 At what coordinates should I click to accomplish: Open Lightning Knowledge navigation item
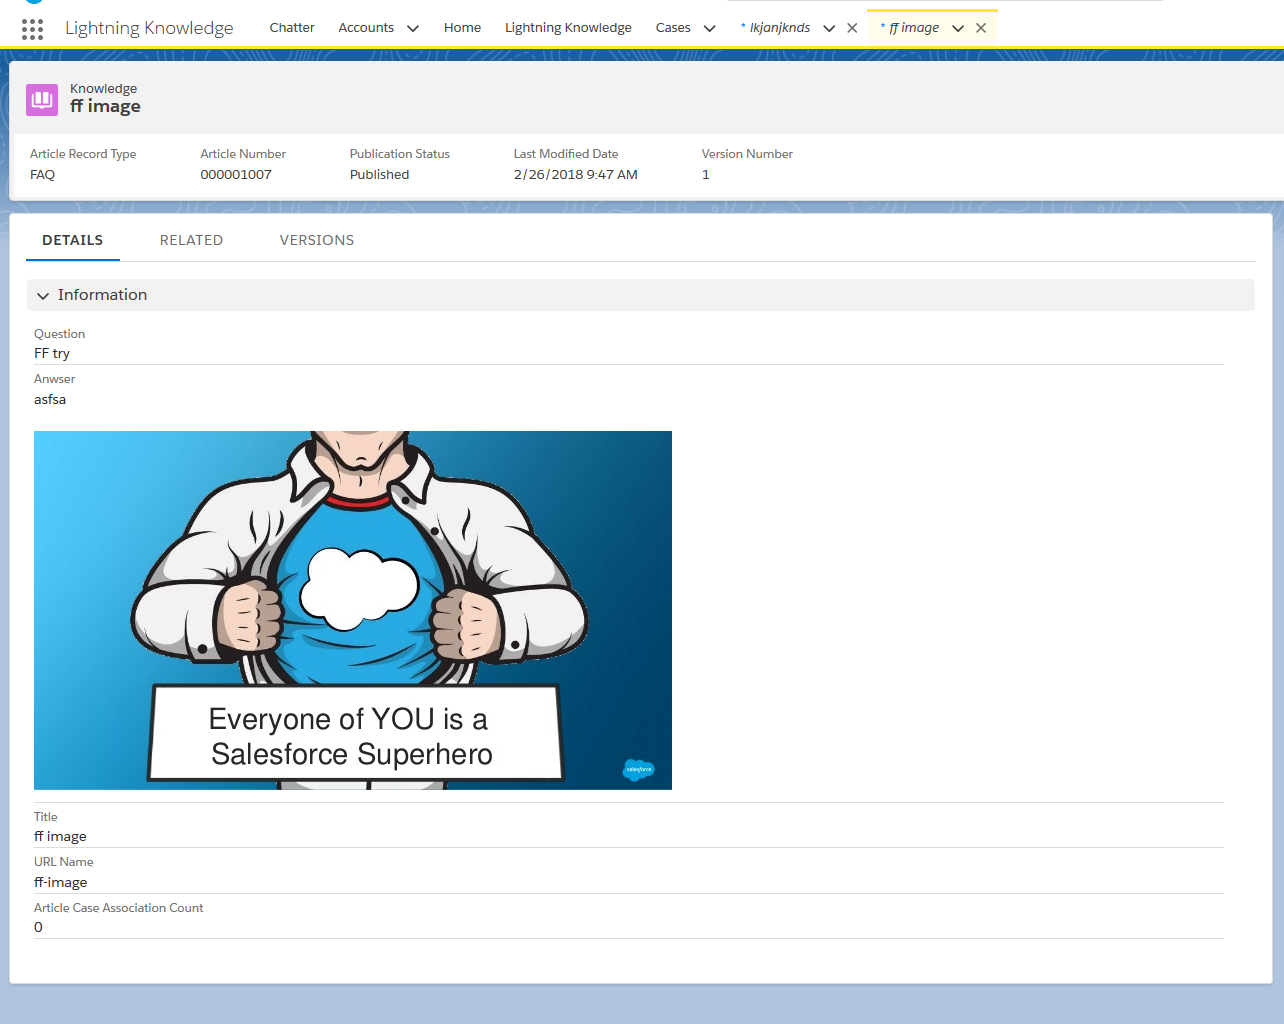(x=568, y=28)
